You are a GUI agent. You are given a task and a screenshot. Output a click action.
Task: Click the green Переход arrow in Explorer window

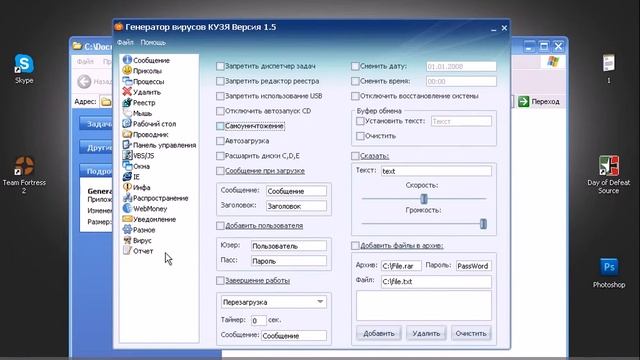point(524,102)
